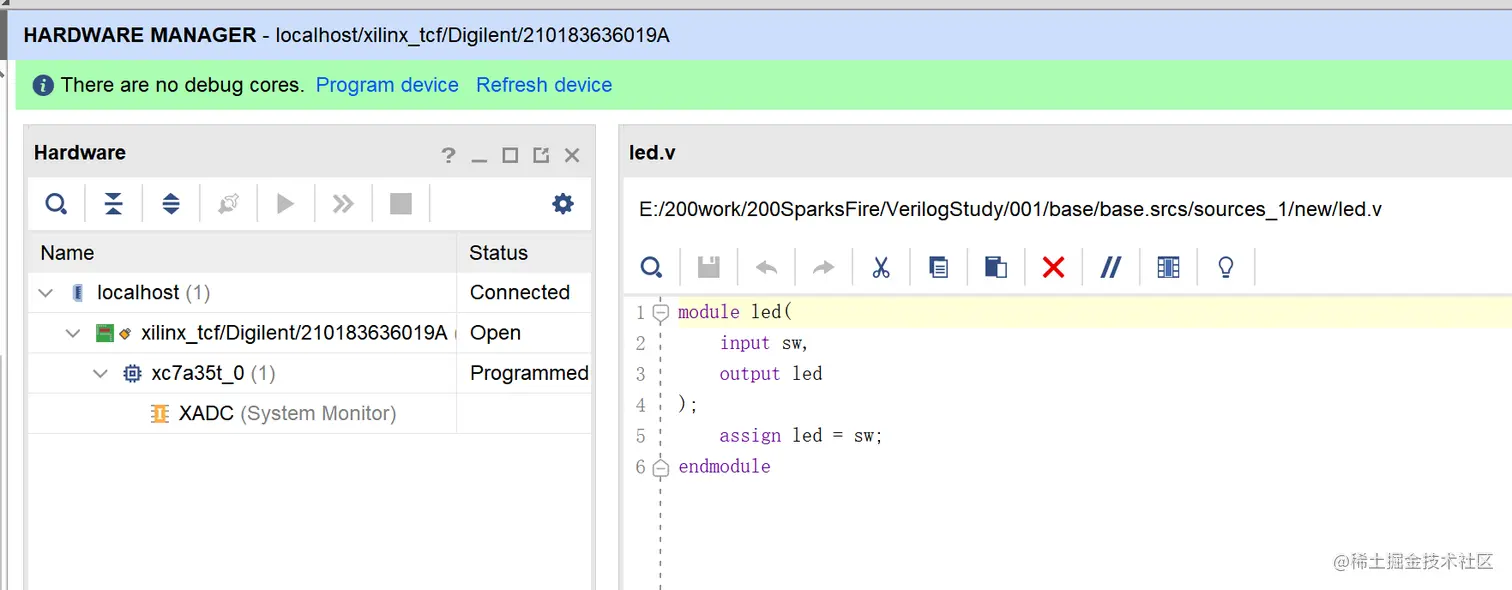This screenshot has height=590, width=1512.
Task: Click Program device link
Action: coord(387,85)
